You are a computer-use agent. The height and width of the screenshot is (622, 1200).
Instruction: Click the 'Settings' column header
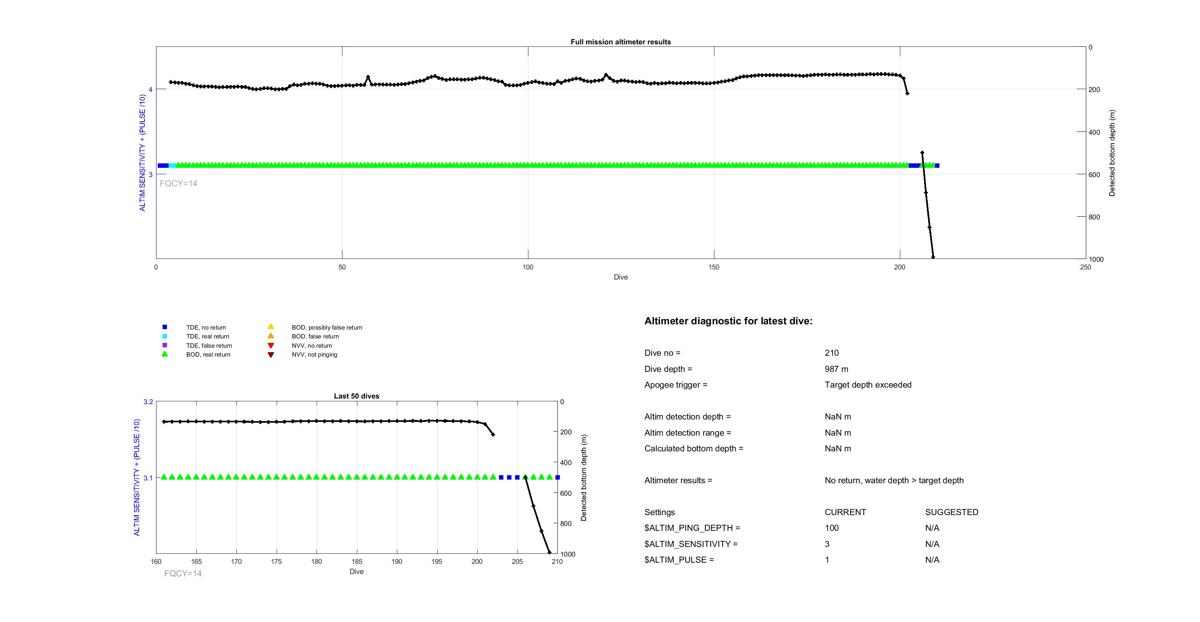point(660,512)
